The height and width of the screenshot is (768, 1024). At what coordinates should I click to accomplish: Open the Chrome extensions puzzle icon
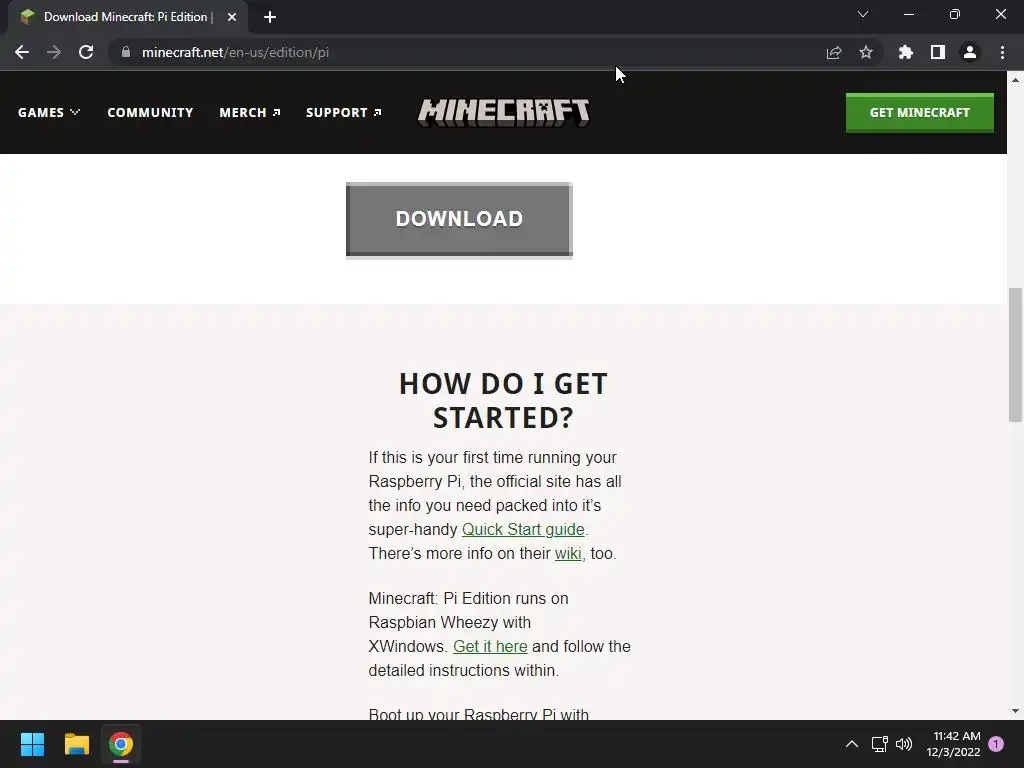click(x=906, y=52)
